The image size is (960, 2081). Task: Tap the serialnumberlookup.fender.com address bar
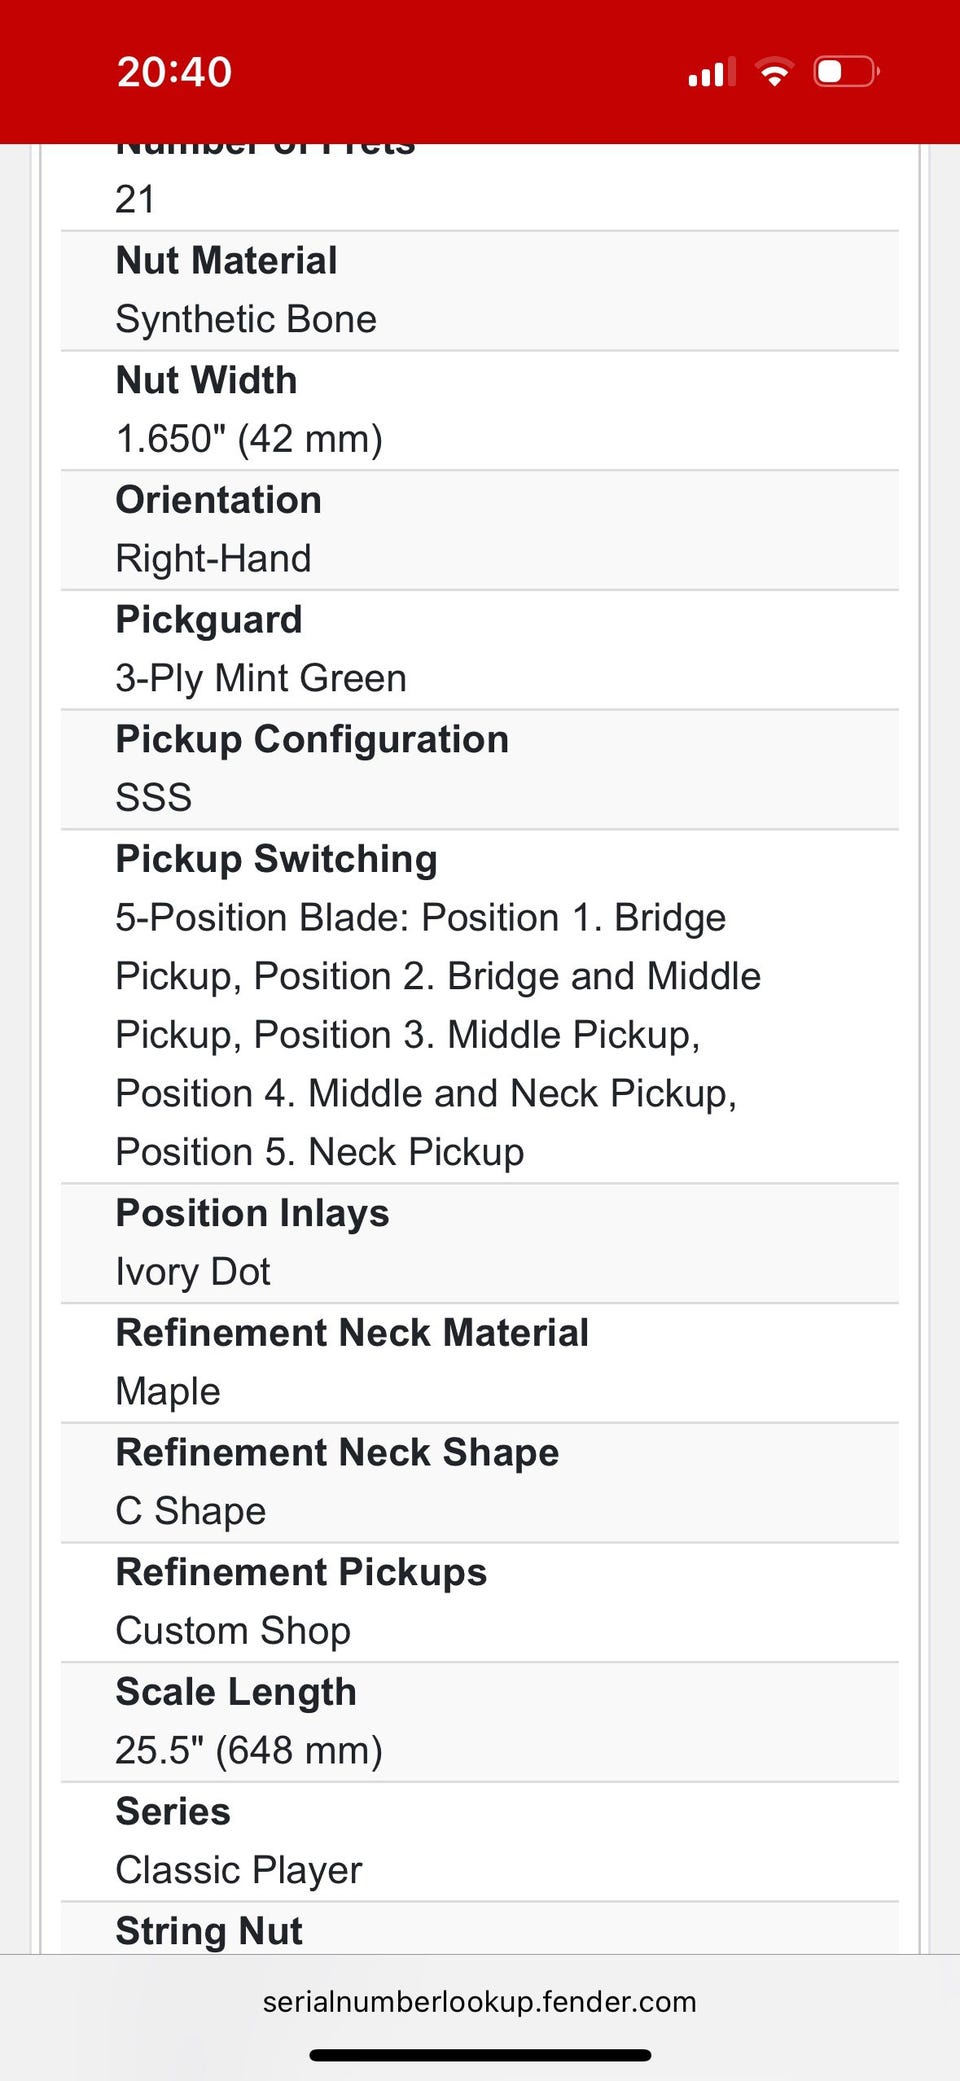[480, 2001]
